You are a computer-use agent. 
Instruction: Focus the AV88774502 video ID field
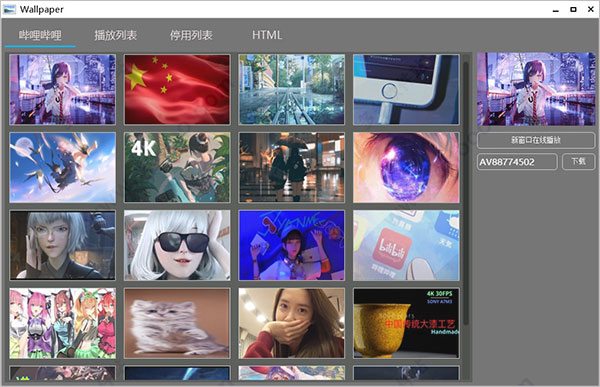click(x=517, y=162)
